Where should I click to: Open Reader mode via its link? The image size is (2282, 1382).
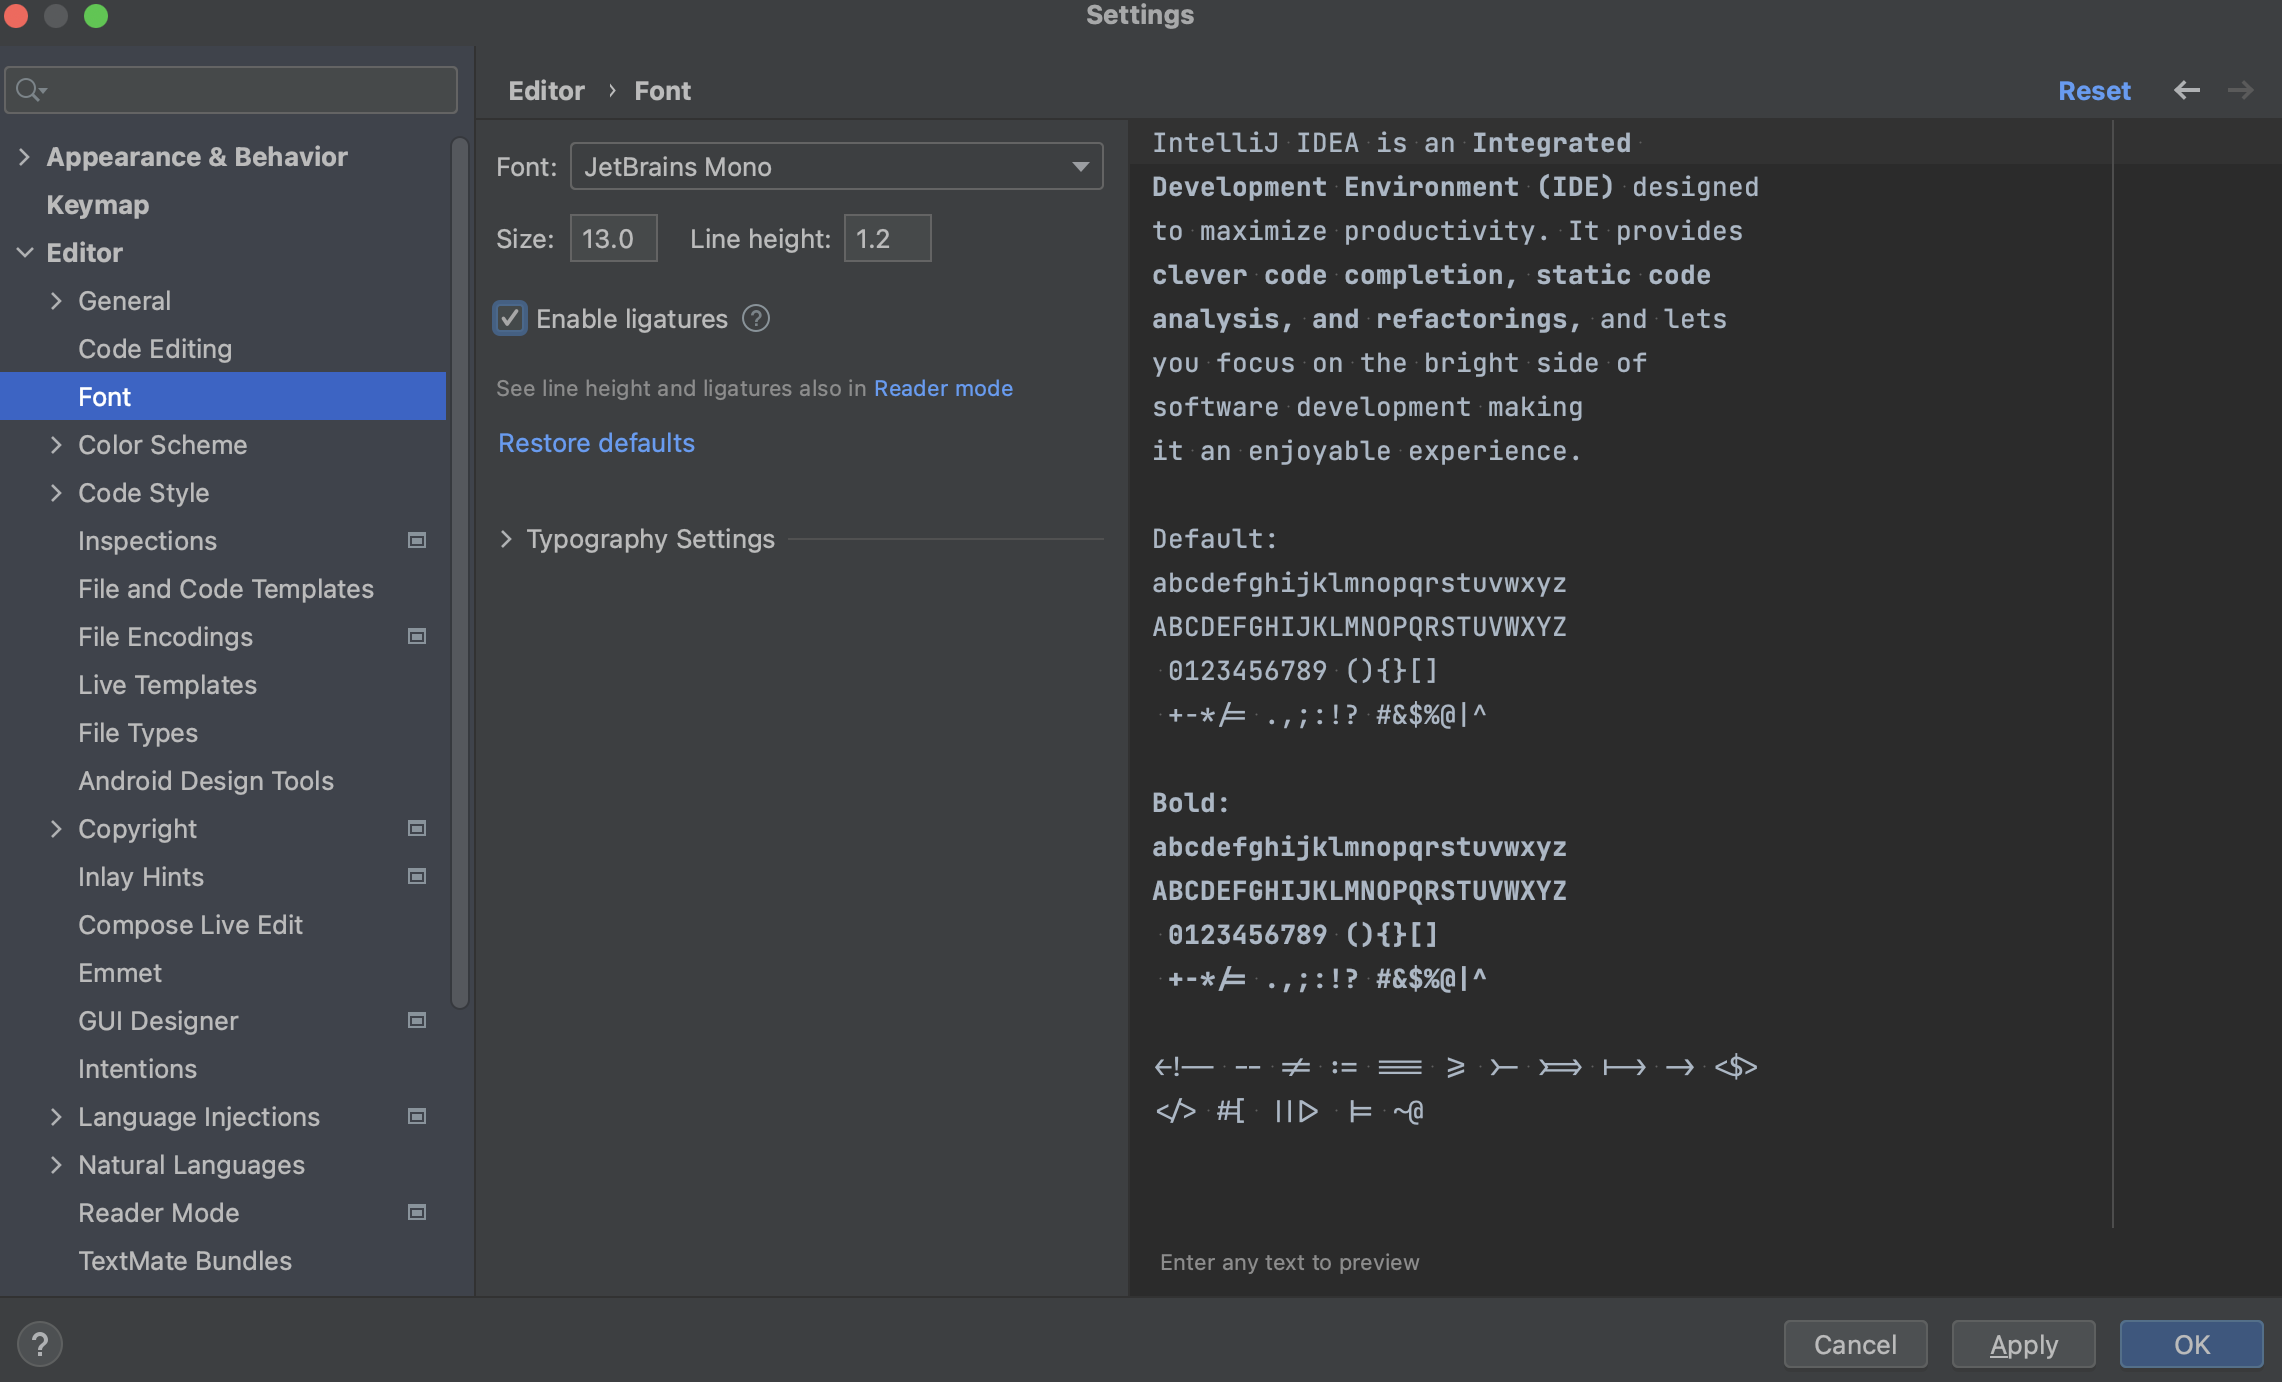click(x=942, y=388)
